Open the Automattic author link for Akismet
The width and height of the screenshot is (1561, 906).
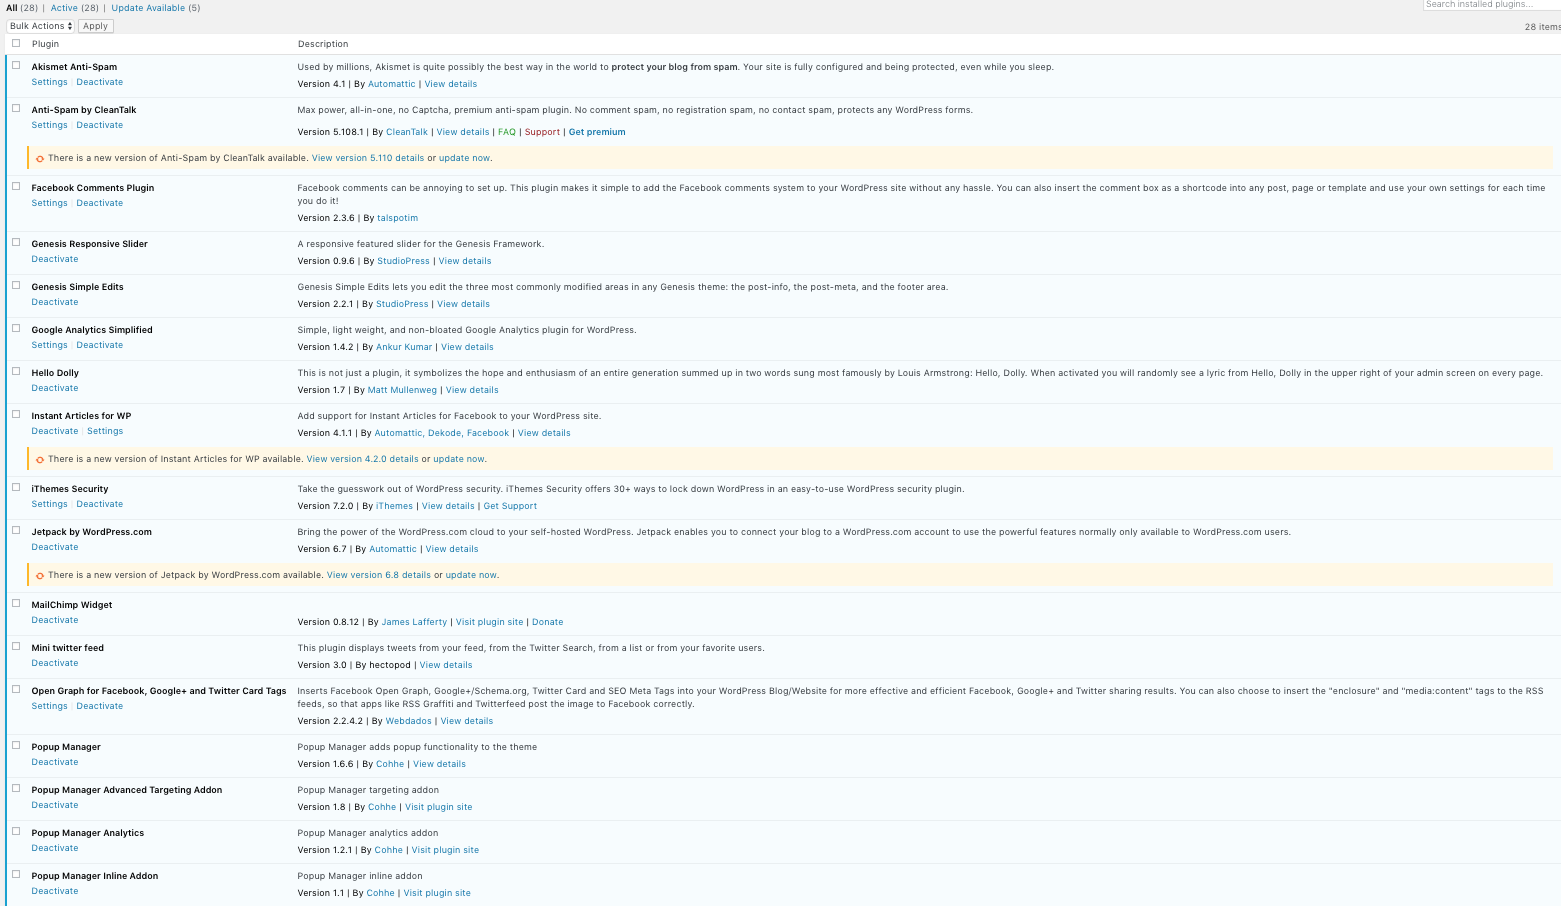pyautogui.click(x=392, y=84)
